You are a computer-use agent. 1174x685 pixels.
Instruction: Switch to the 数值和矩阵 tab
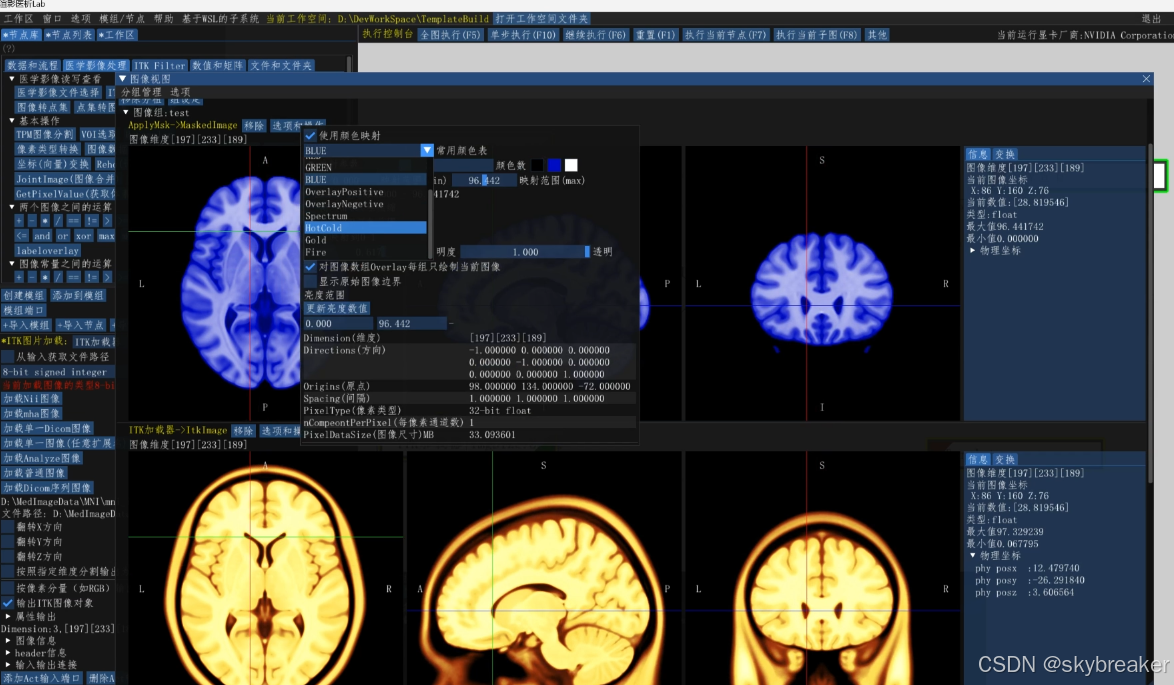[218, 66]
